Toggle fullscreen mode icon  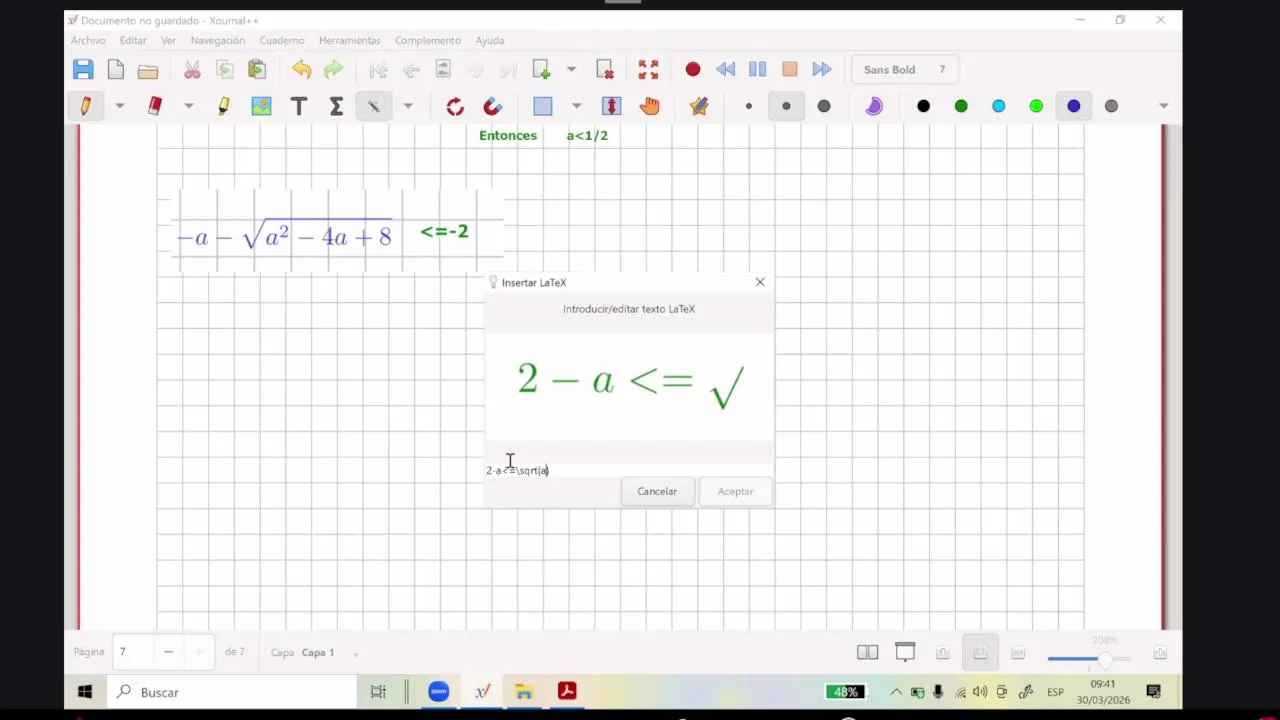(648, 69)
